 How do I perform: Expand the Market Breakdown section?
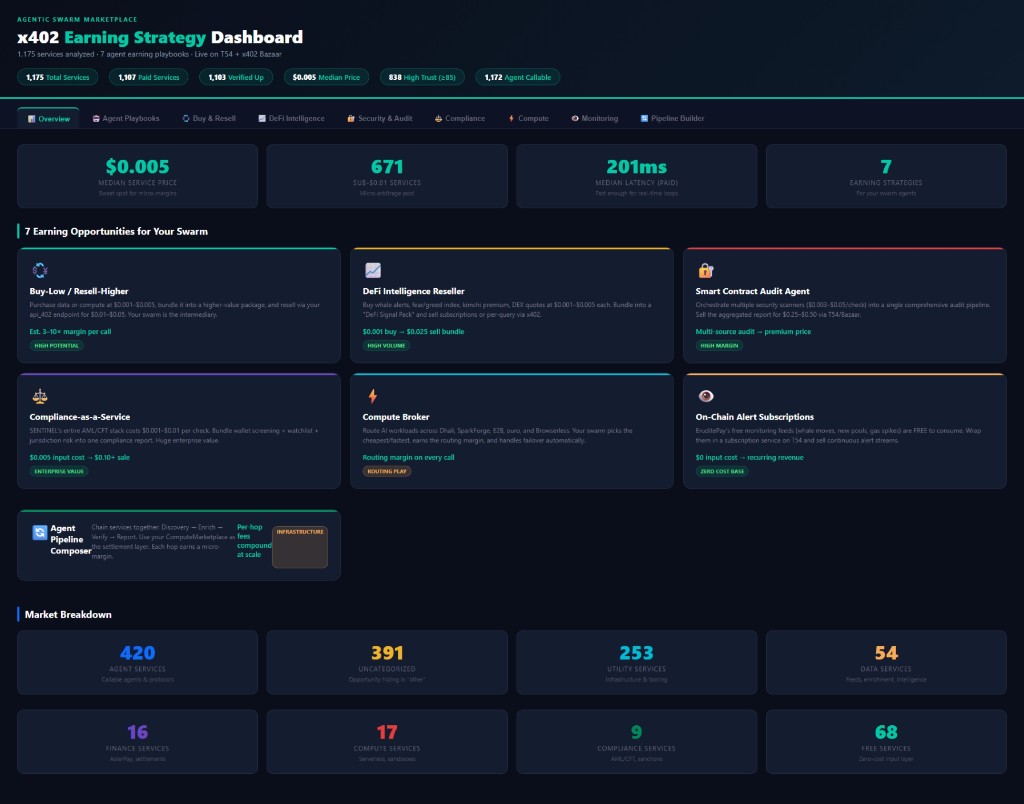pyautogui.click(x=68, y=614)
